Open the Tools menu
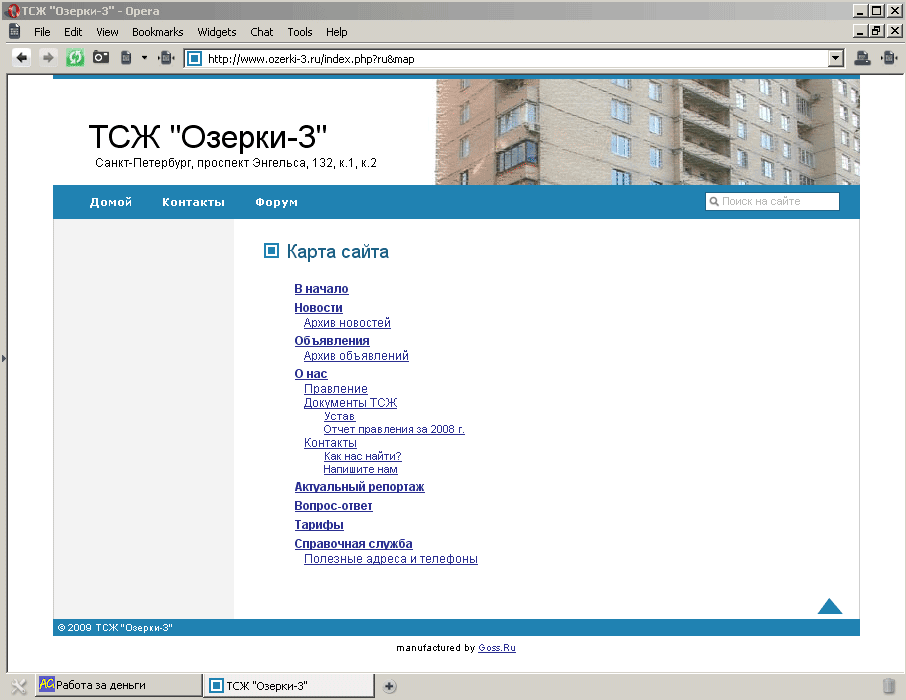The image size is (906, 700). click(x=300, y=32)
